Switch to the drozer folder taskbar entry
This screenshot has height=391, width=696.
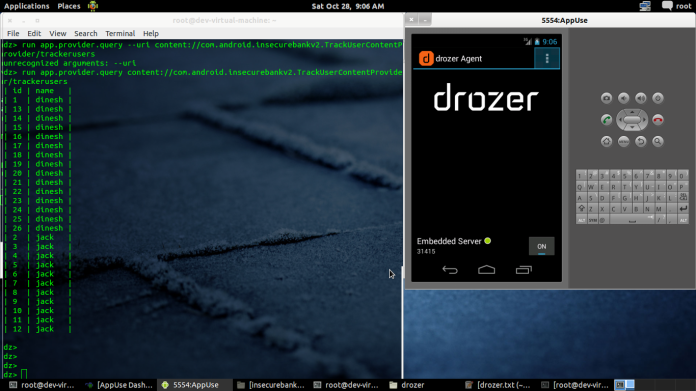coord(407,385)
